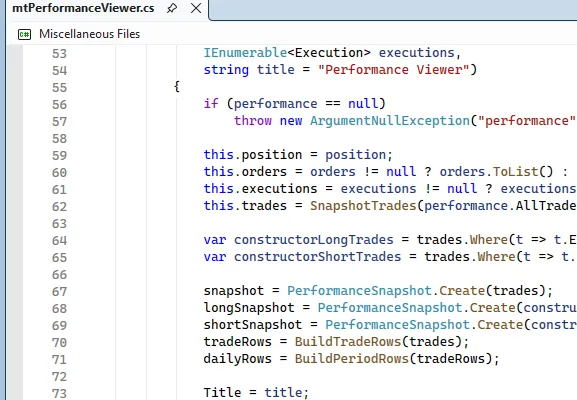Click the 'if' keyword on line 56
577x400 pixels.
pyautogui.click(x=211, y=104)
